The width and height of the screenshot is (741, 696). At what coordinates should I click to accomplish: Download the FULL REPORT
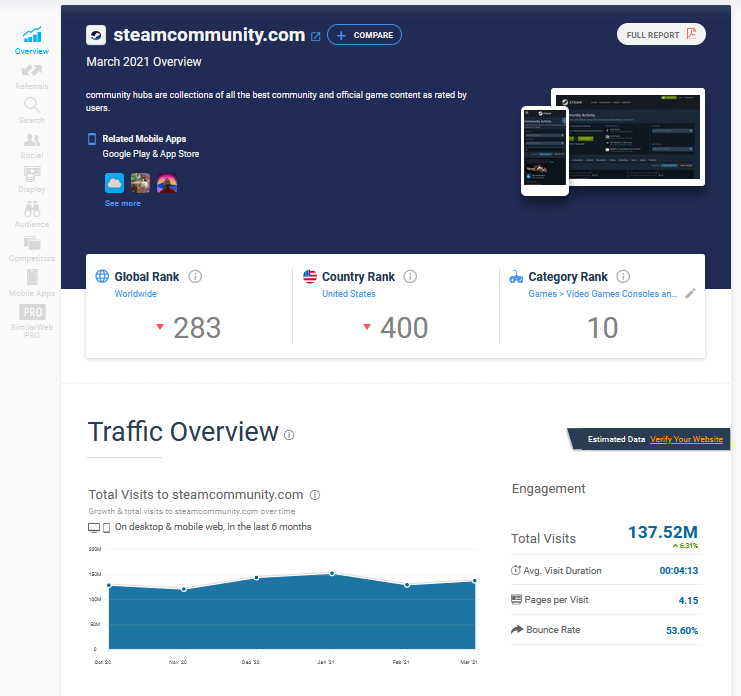point(661,34)
